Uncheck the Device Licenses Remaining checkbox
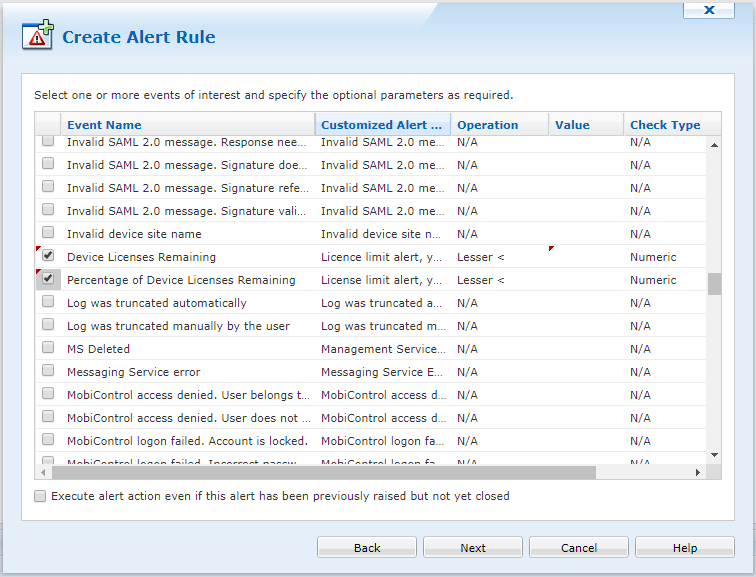This screenshot has height=577, width=756. 48,256
